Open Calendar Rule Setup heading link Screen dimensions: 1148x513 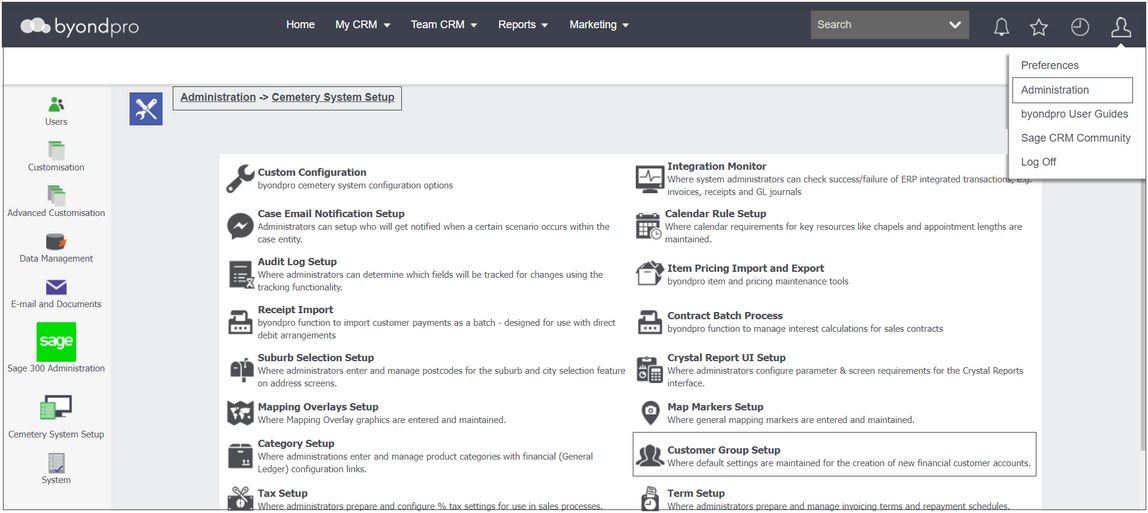tap(715, 214)
